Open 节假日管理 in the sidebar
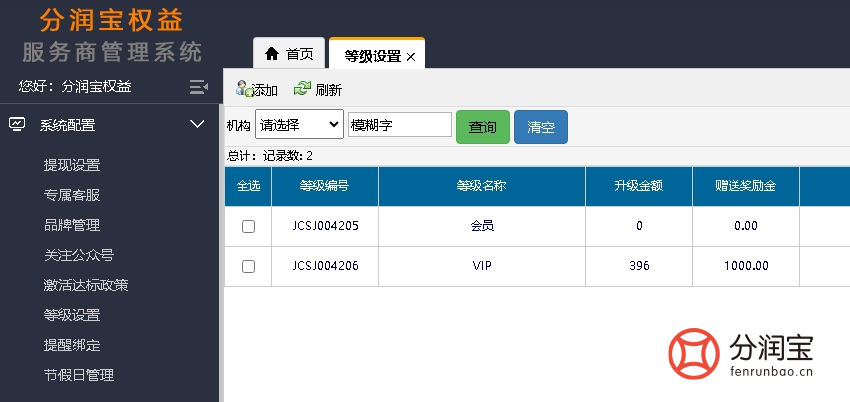Image resolution: width=850 pixels, height=402 pixels. tap(79, 375)
